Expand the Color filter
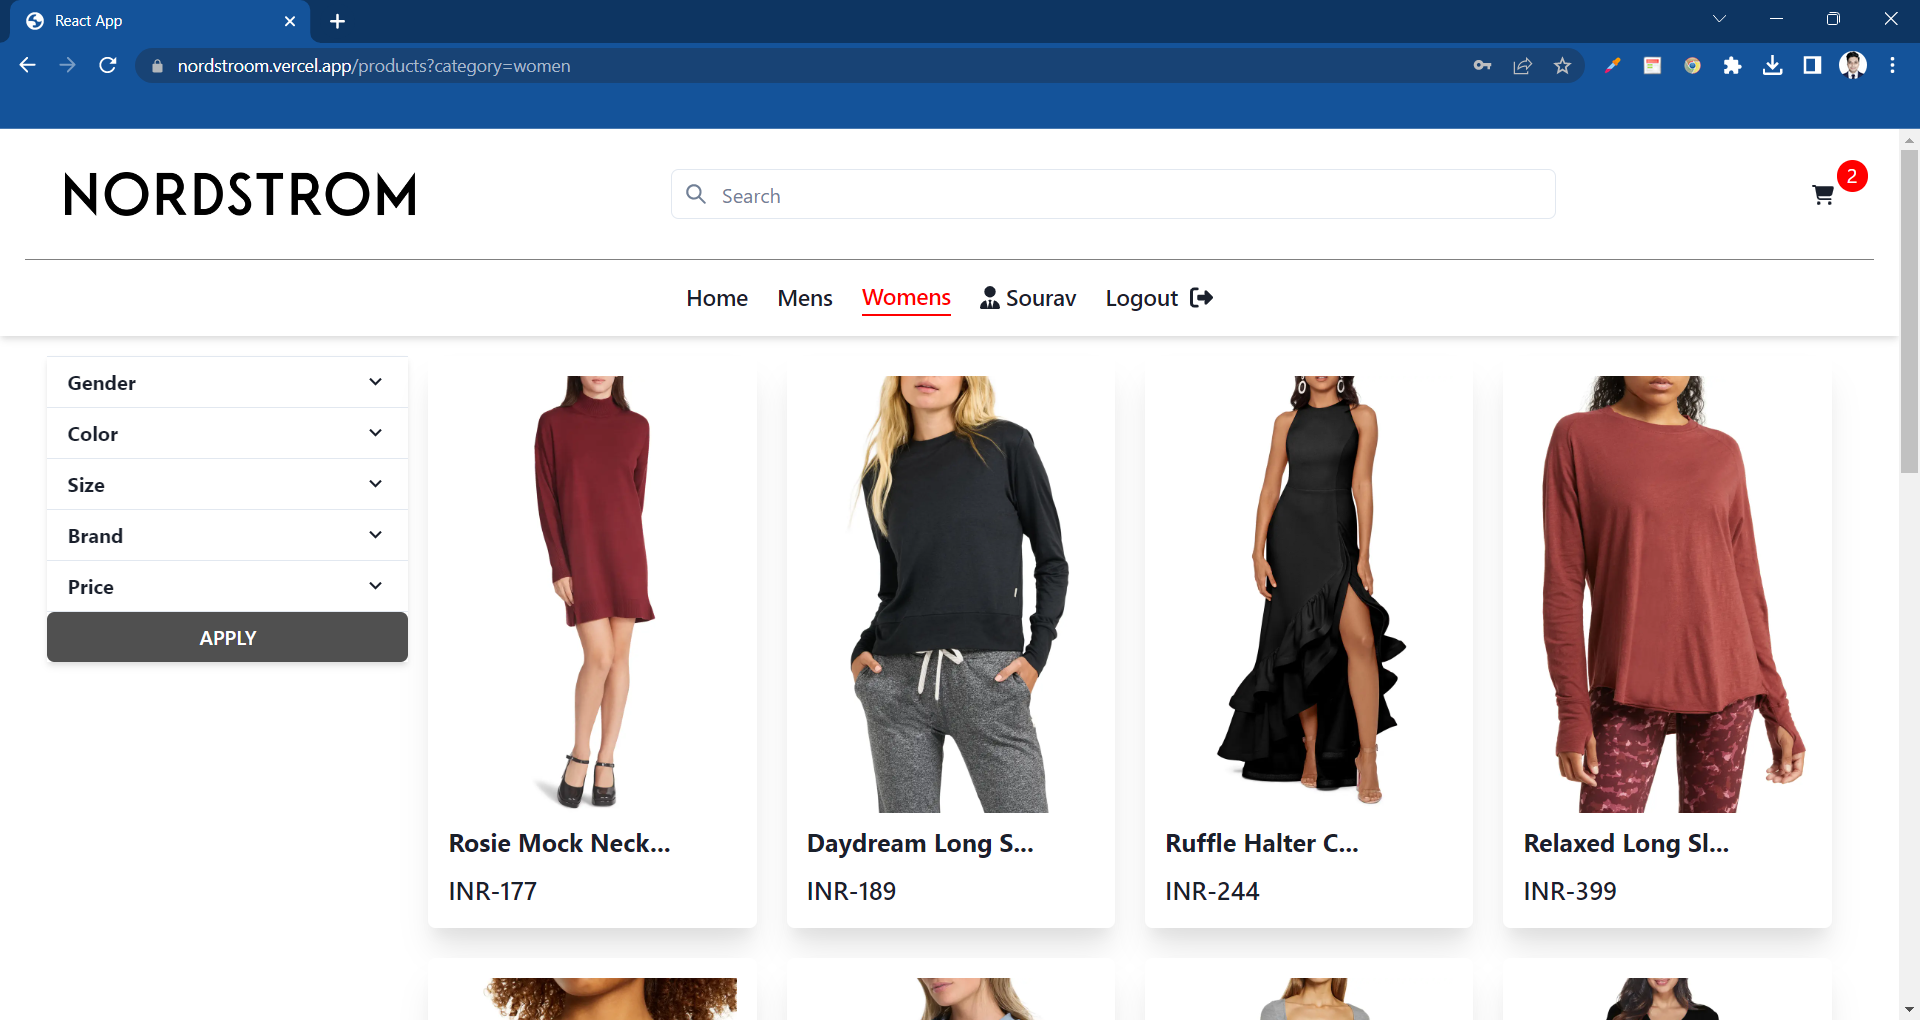 point(227,434)
